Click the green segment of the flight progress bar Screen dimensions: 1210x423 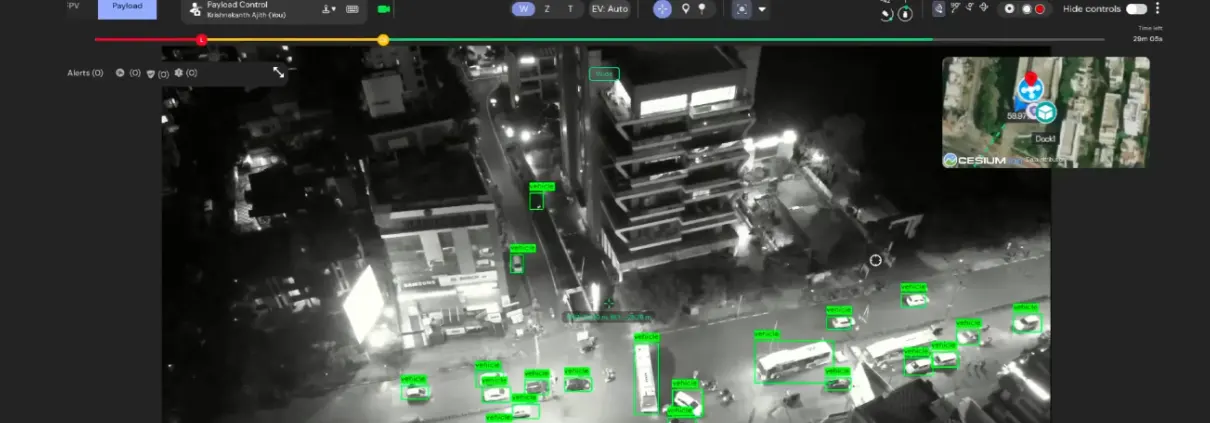click(660, 40)
